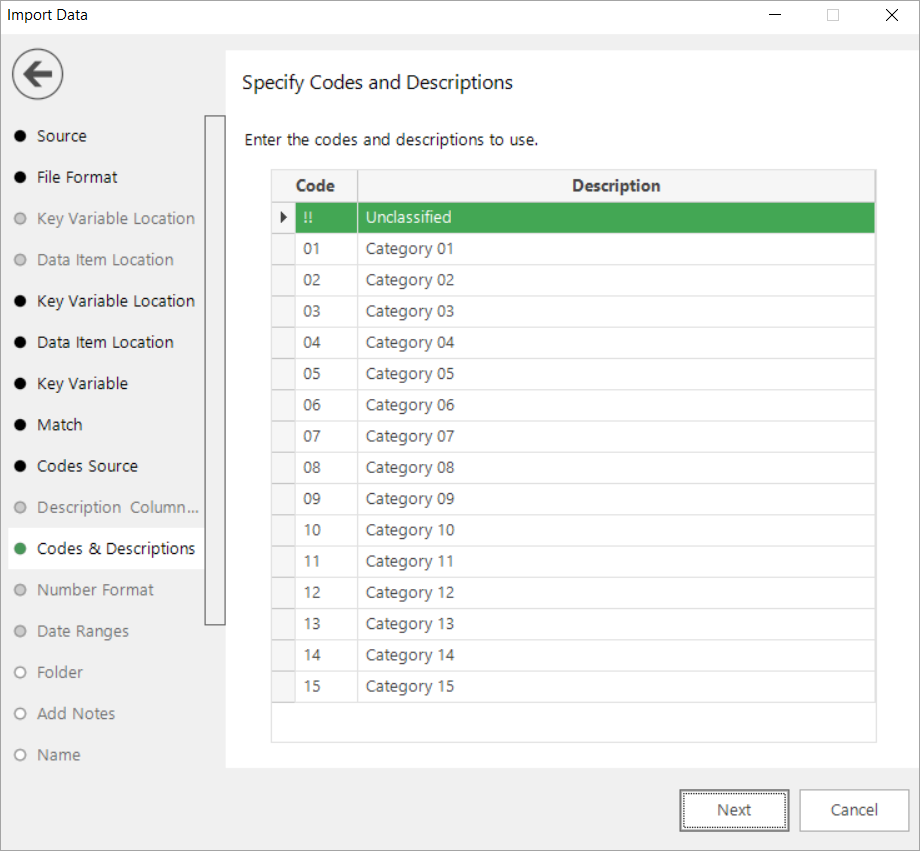Click the Cancel button
This screenshot has height=851, width=920.
pyautogui.click(x=854, y=810)
